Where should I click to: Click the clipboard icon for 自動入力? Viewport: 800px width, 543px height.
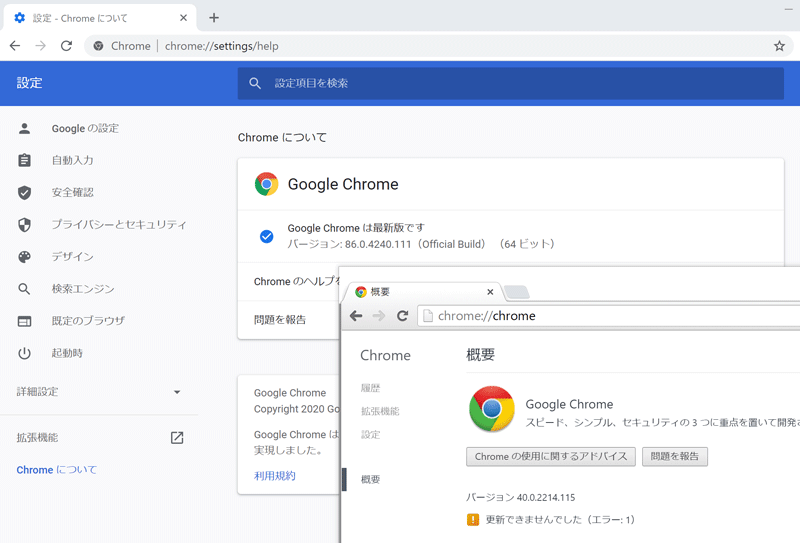tap(24, 160)
